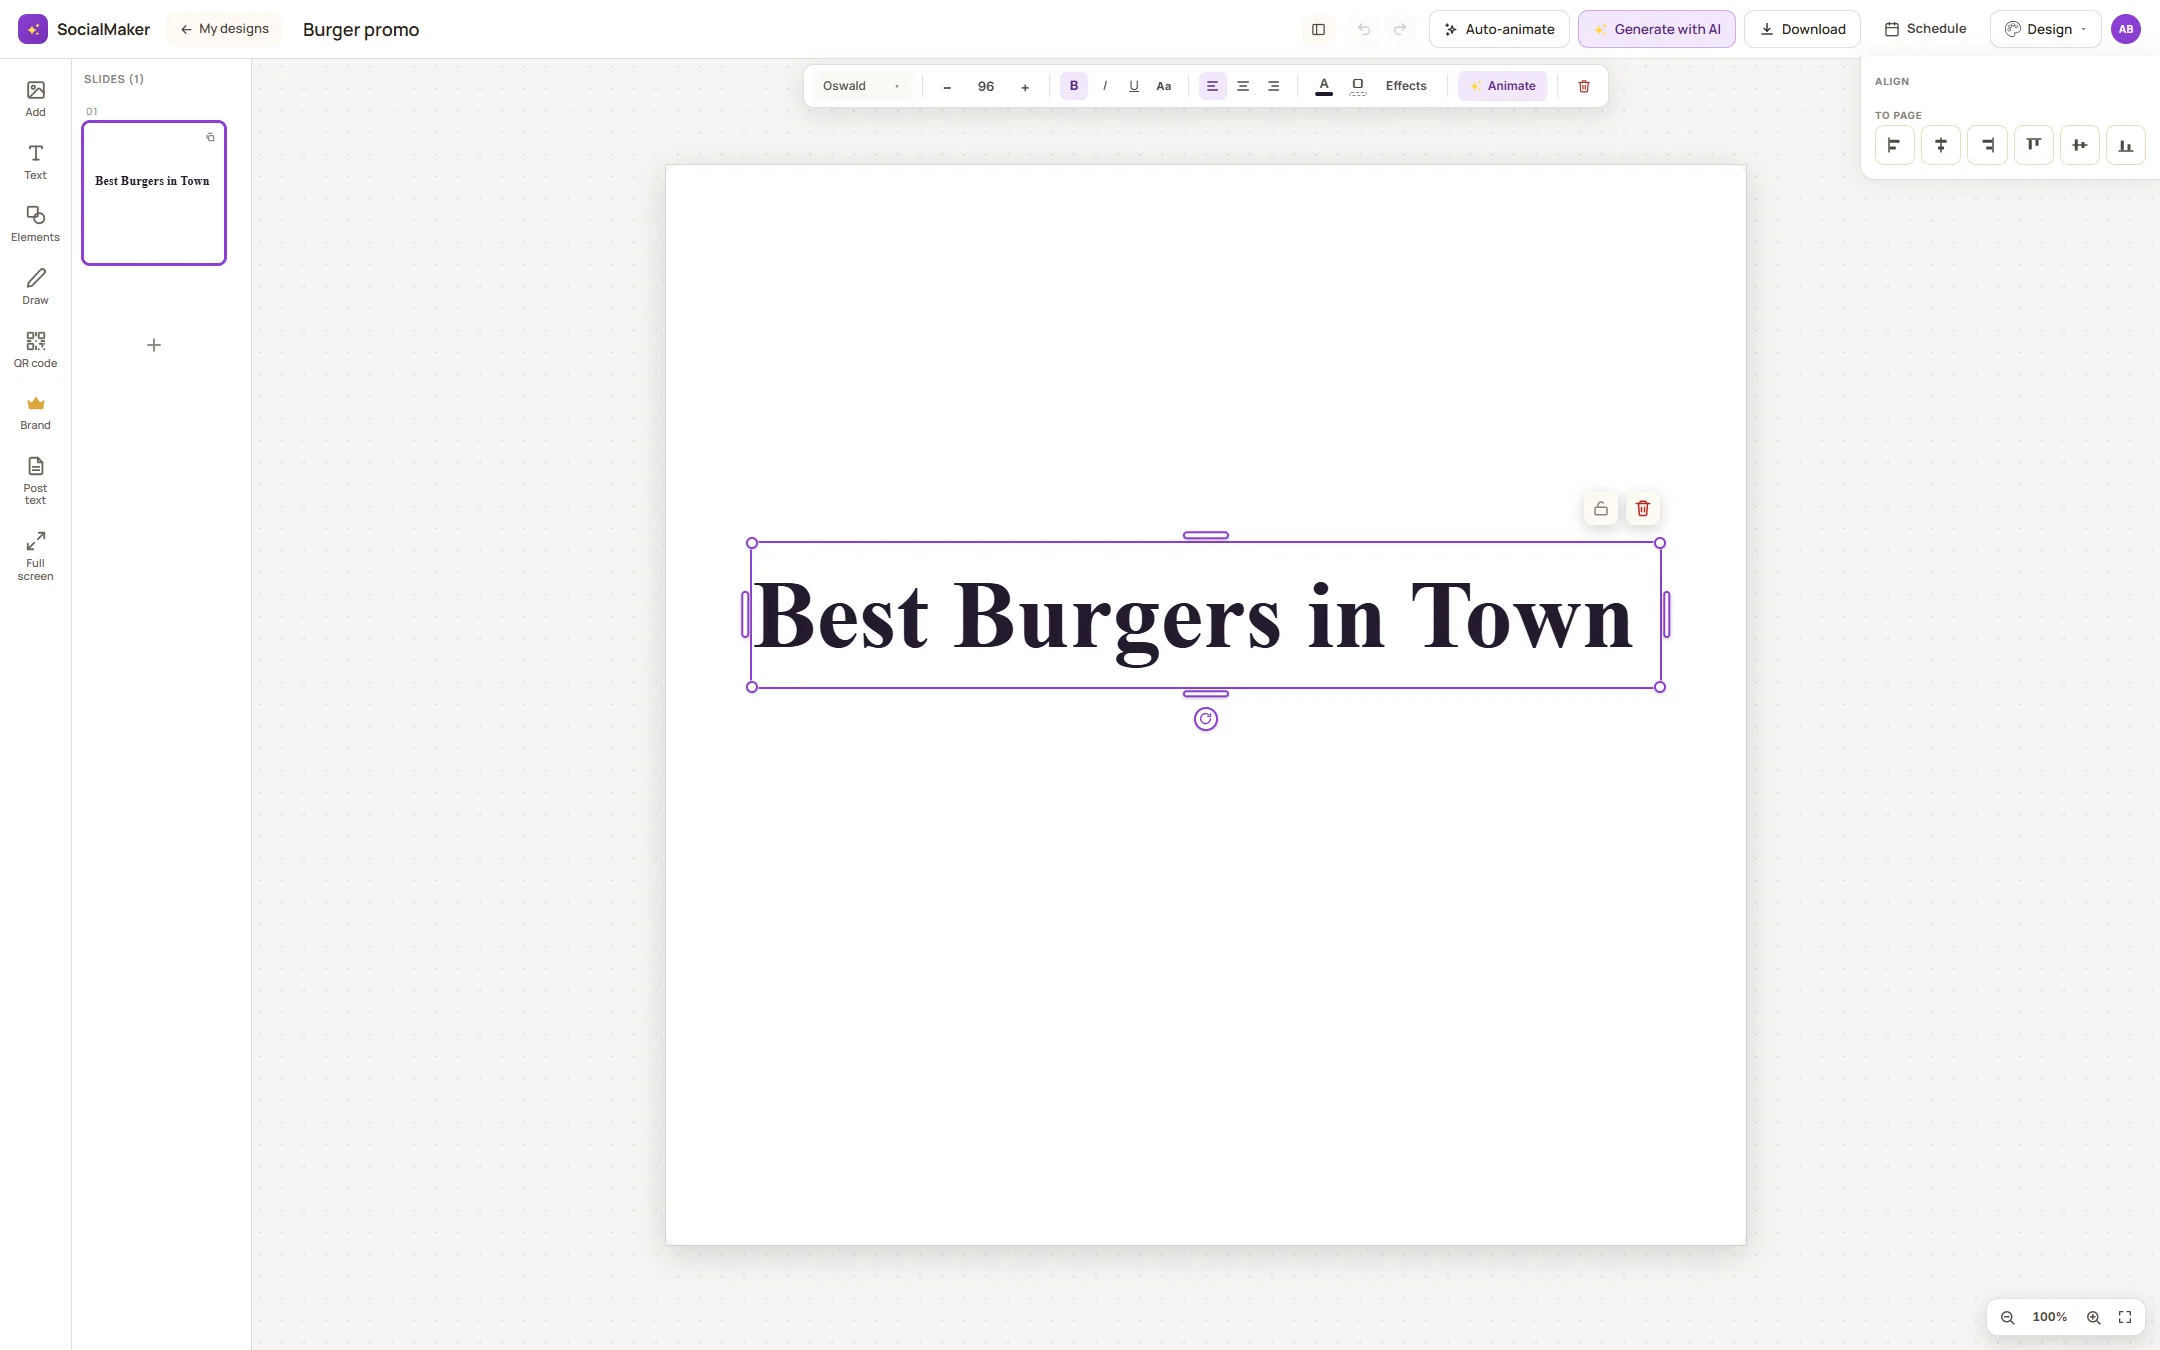The image size is (2160, 1350).
Task: Align element to page top
Action: coord(2033,145)
